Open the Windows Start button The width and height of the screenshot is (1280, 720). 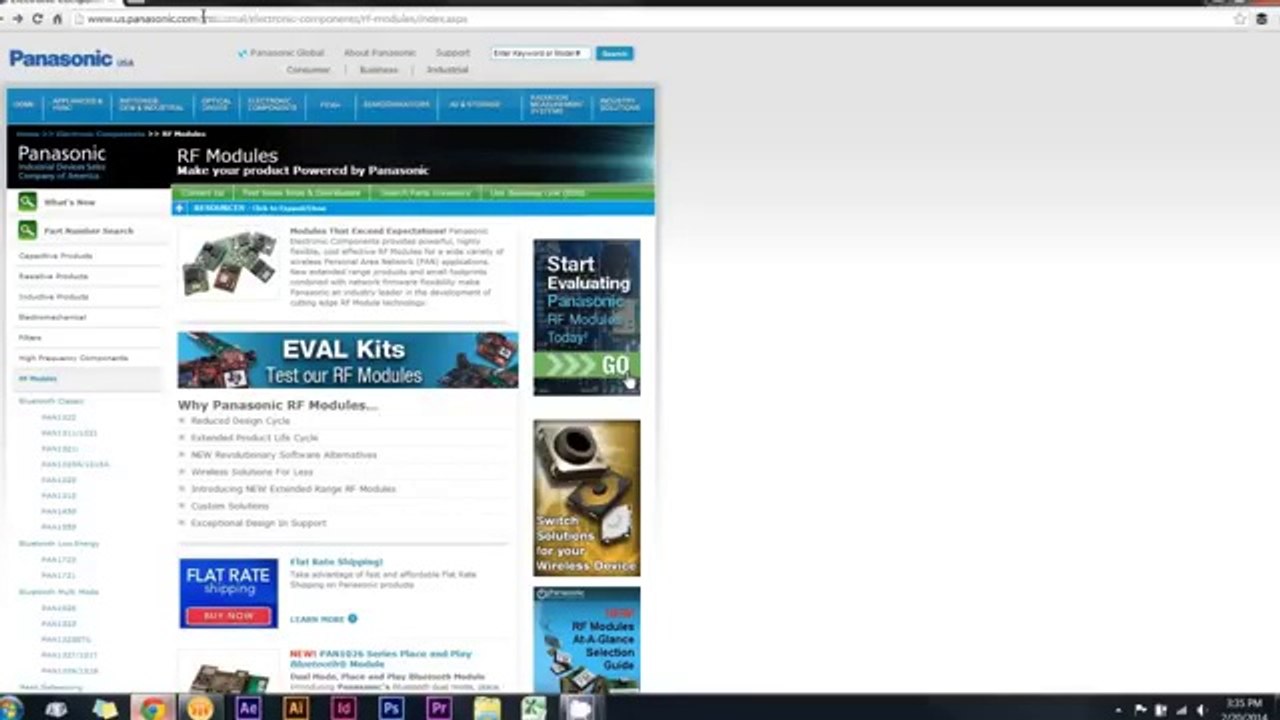(12, 709)
